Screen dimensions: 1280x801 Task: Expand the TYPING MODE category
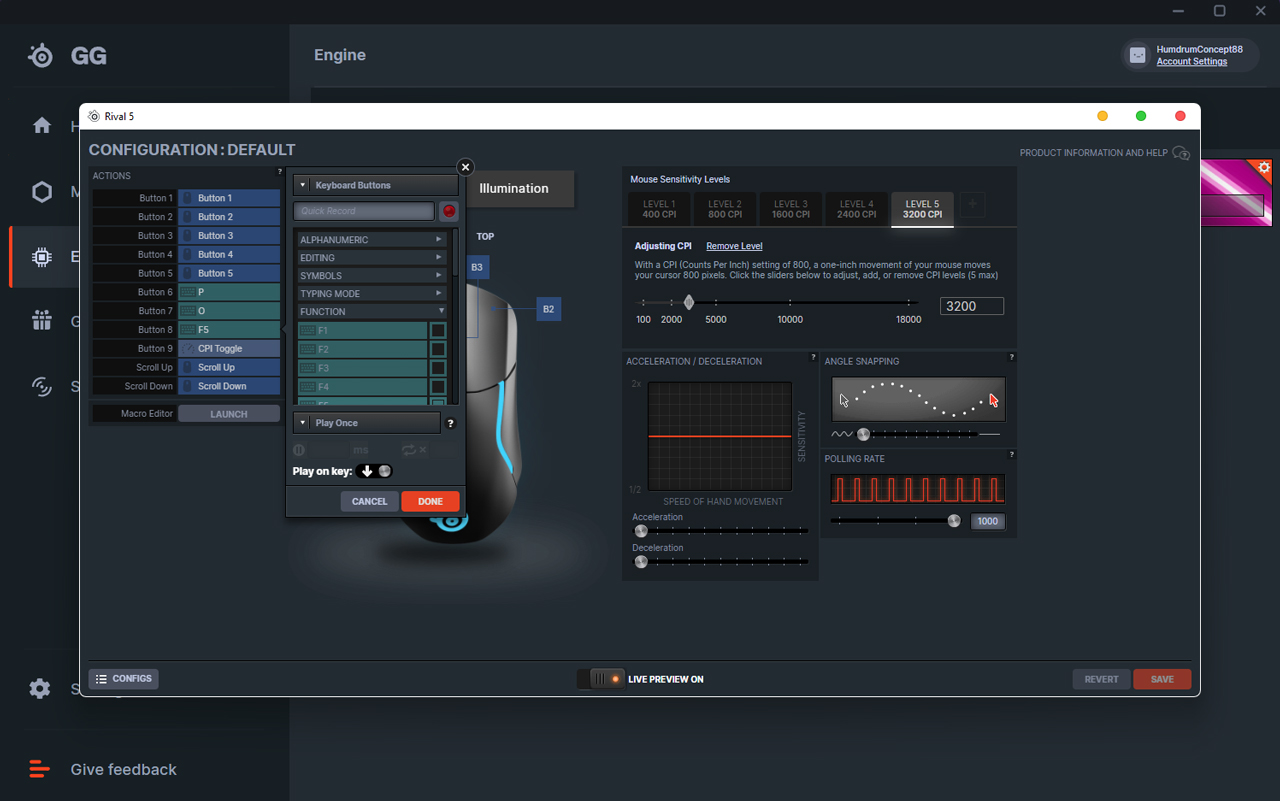click(372, 294)
